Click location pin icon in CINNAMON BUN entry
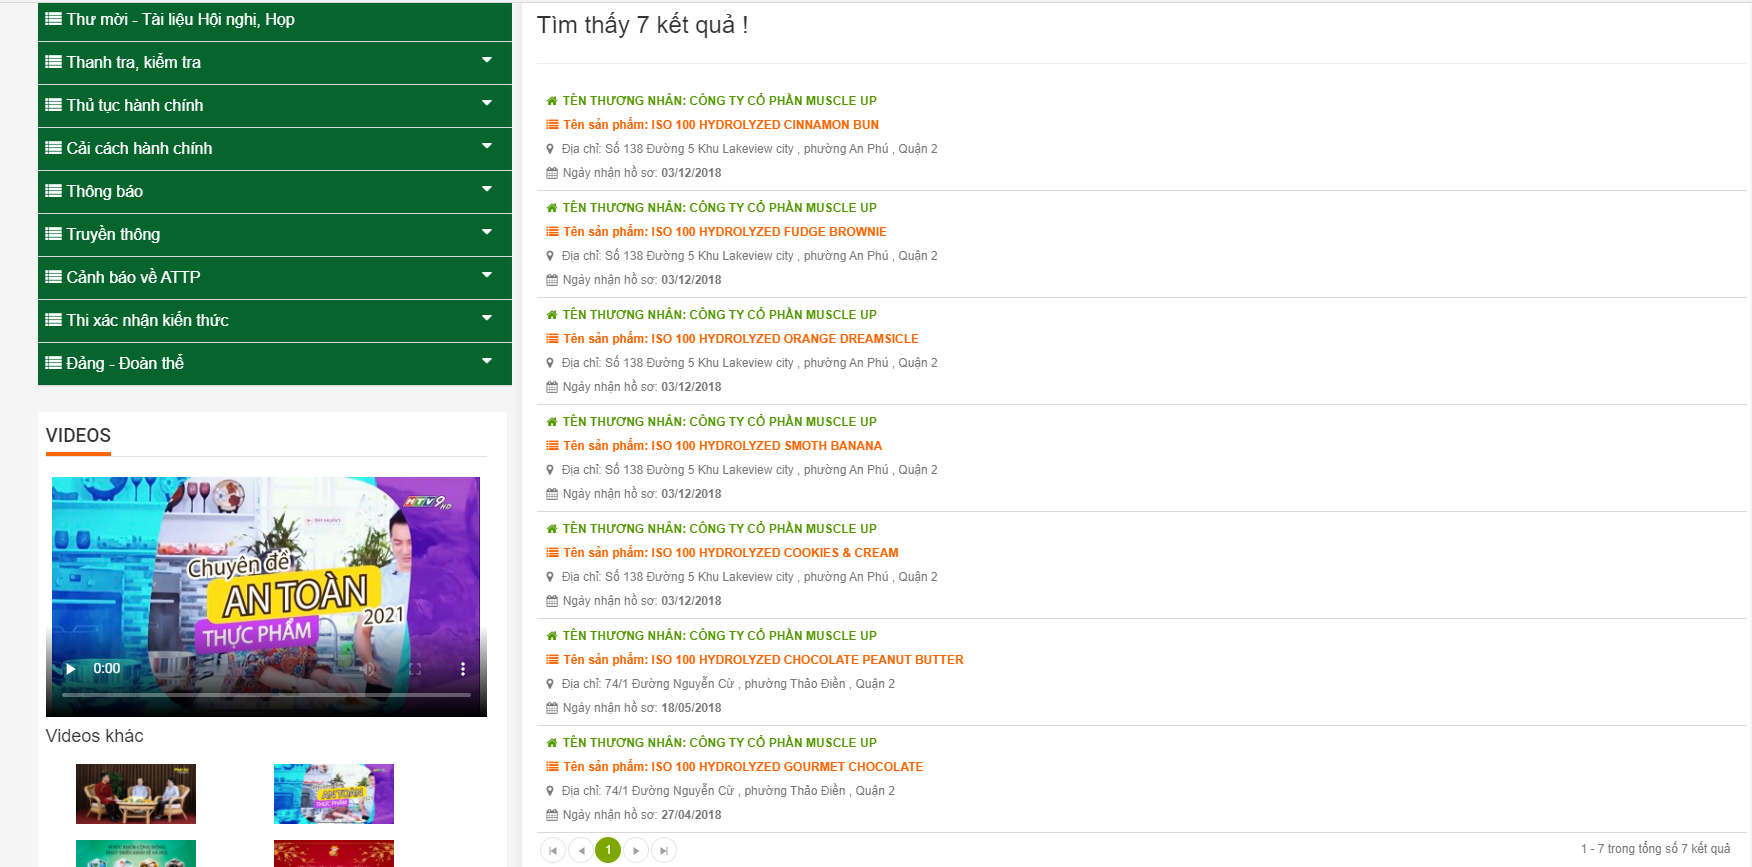Screen dimensions: 1752x867 [550, 149]
